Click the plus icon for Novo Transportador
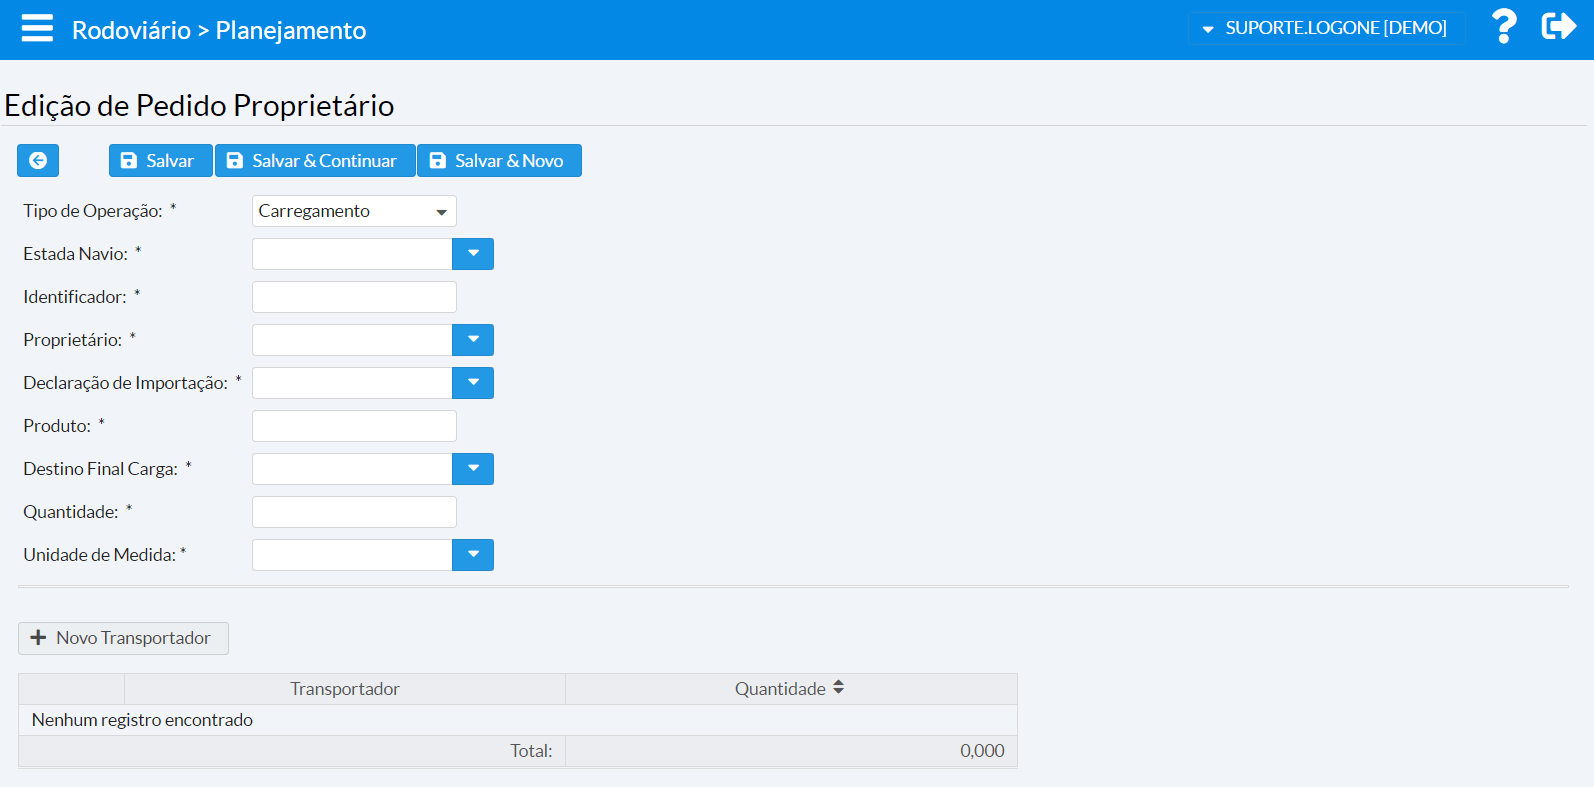Screen dimensions: 1594x787 [39, 638]
